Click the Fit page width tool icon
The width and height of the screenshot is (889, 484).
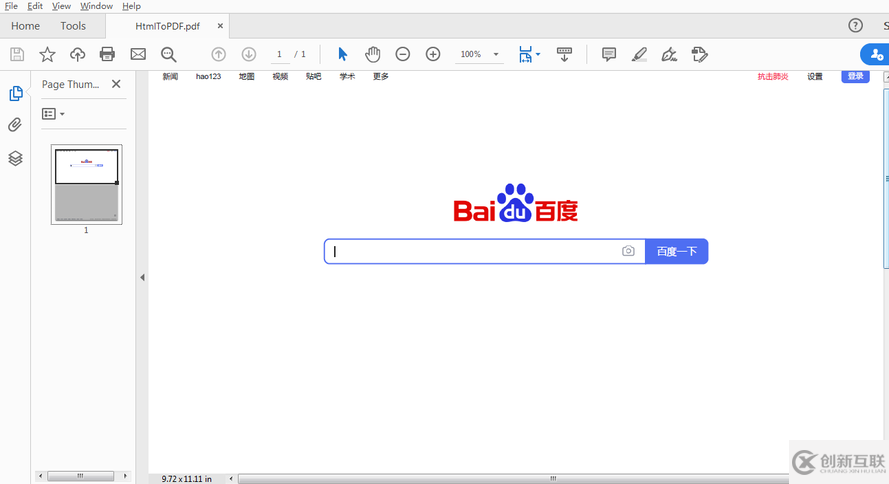coord(525,54)
